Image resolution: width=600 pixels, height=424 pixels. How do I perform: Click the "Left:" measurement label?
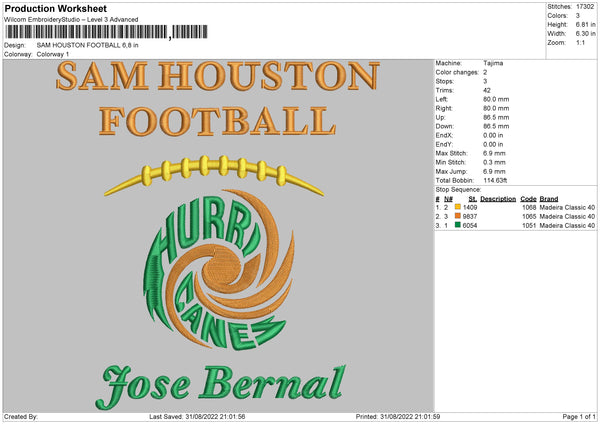[x=442, y=99]
